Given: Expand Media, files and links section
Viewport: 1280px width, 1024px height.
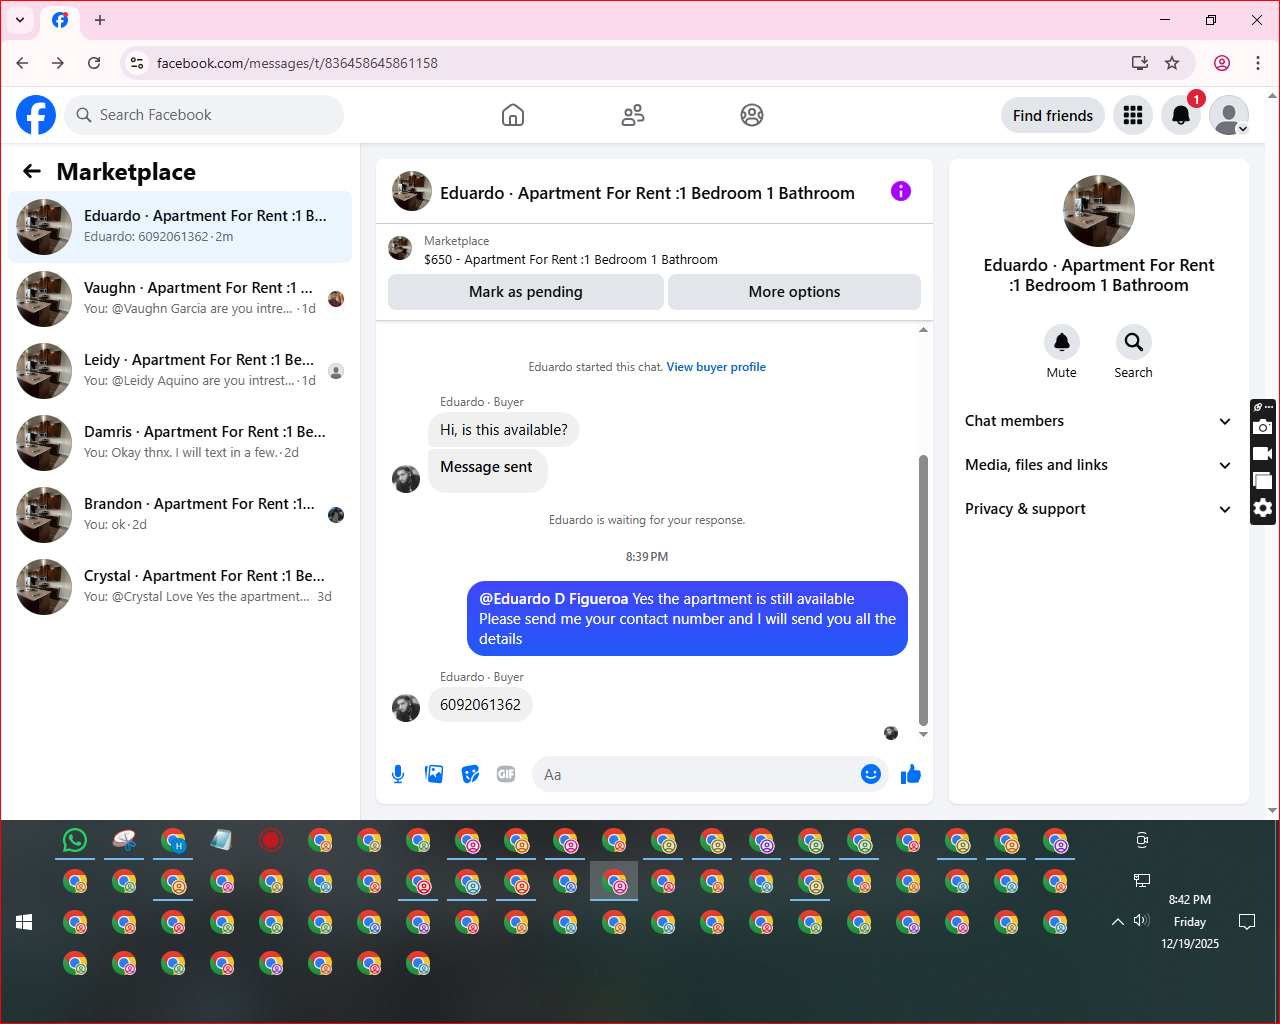Looking at the screenshot, I should (1098, 465).
